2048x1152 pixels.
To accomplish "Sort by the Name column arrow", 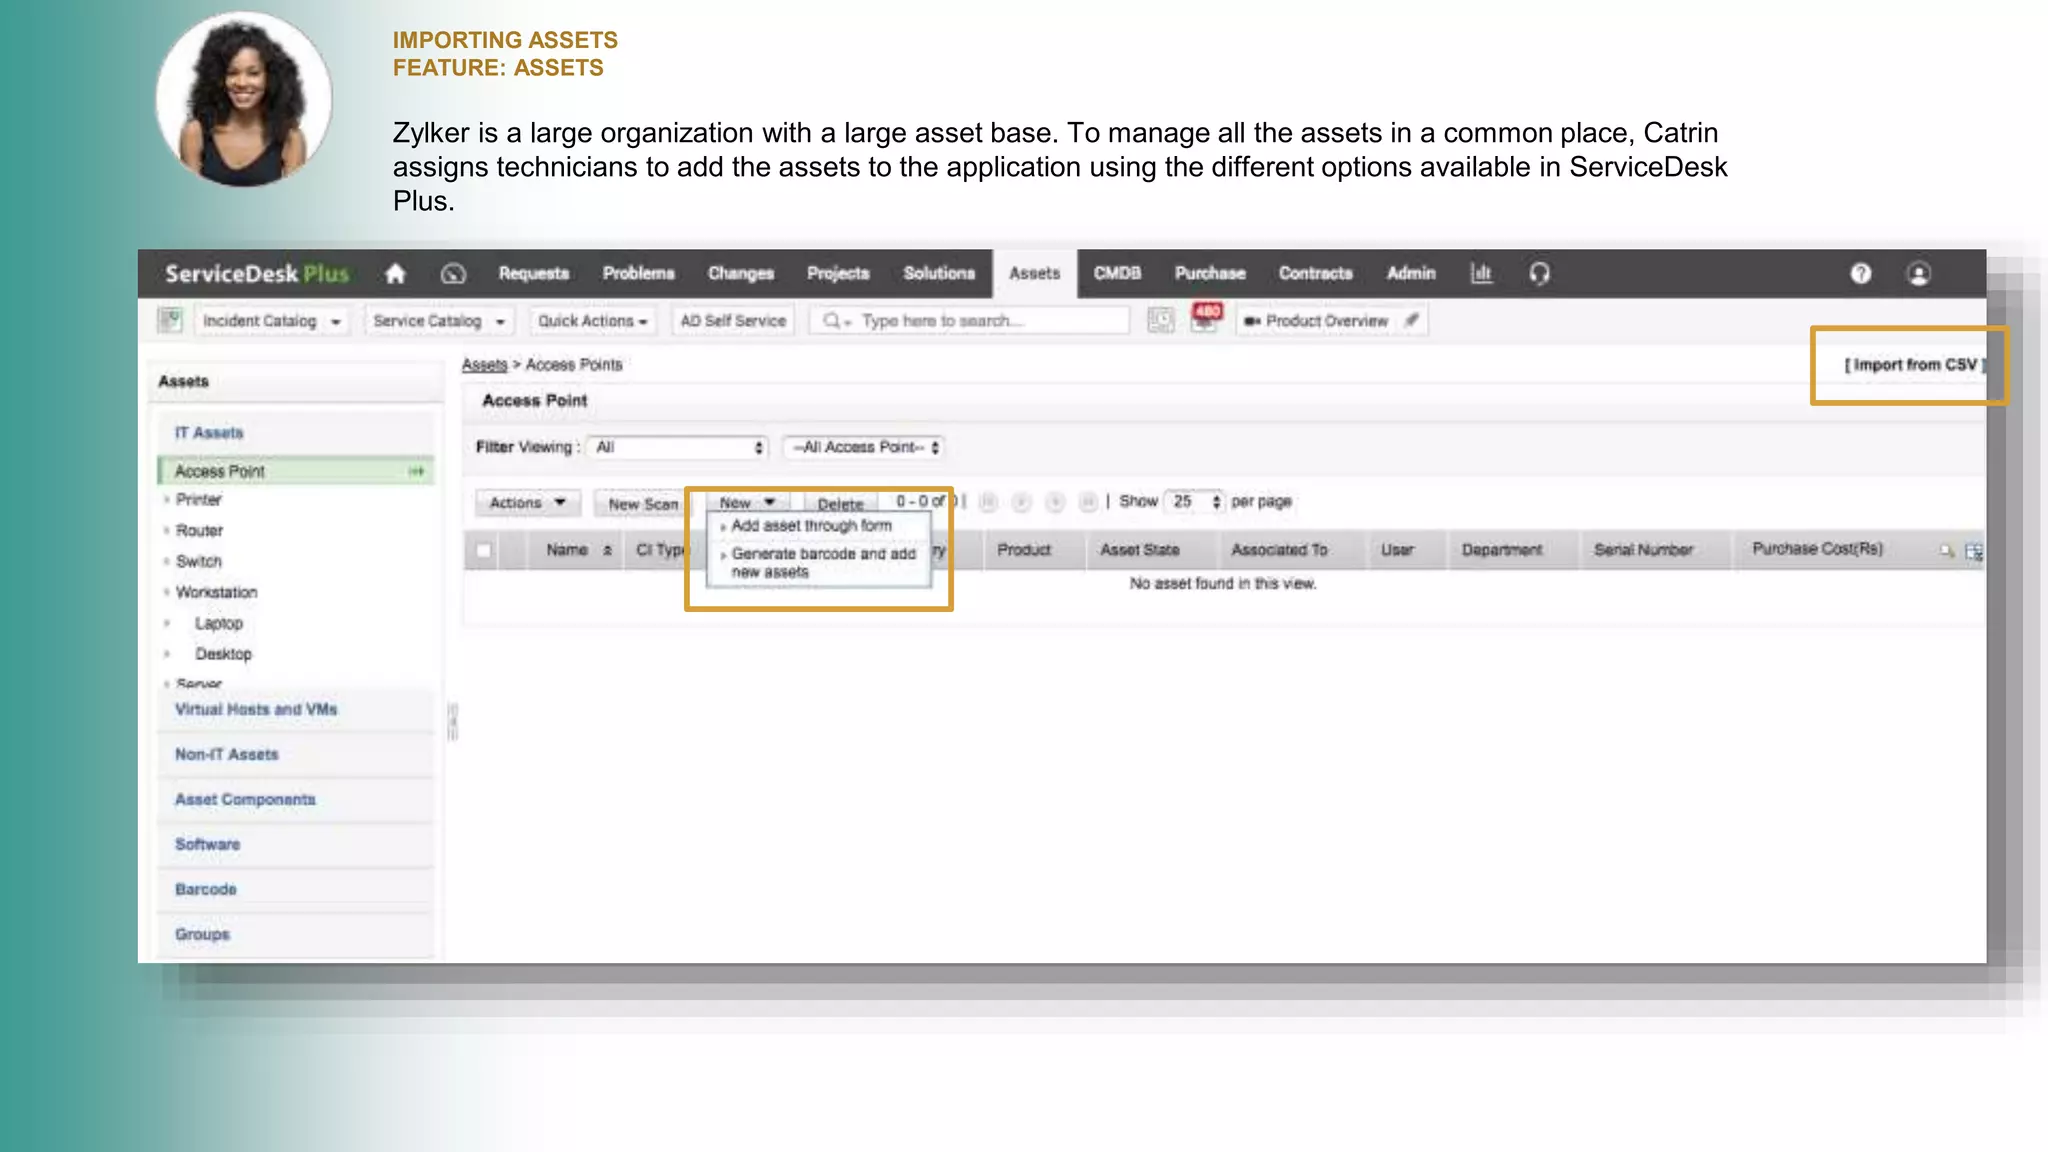I will pos(607,550).
